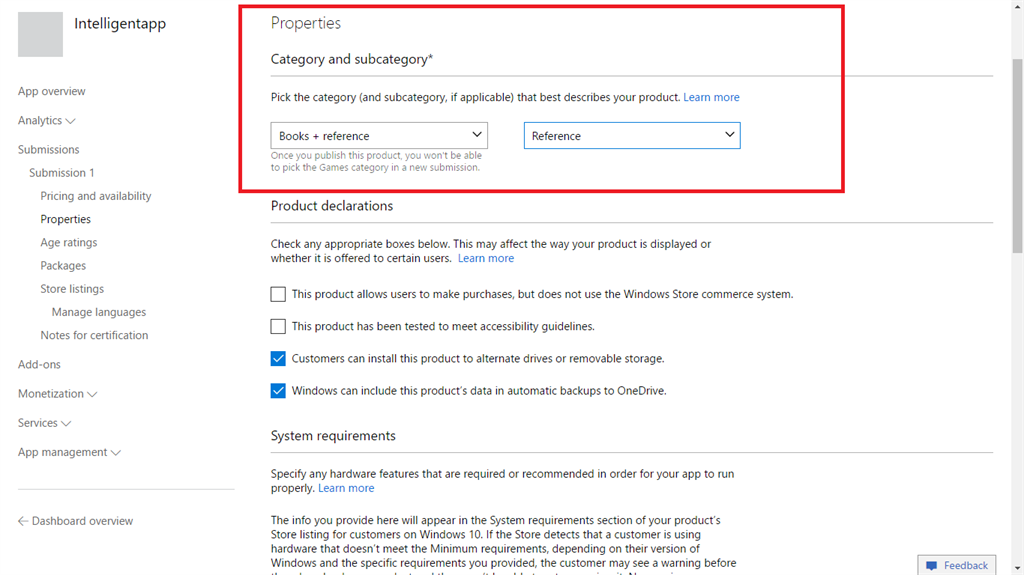
Task: Click Learn more link for category
Action: click(x=711, y=97)
